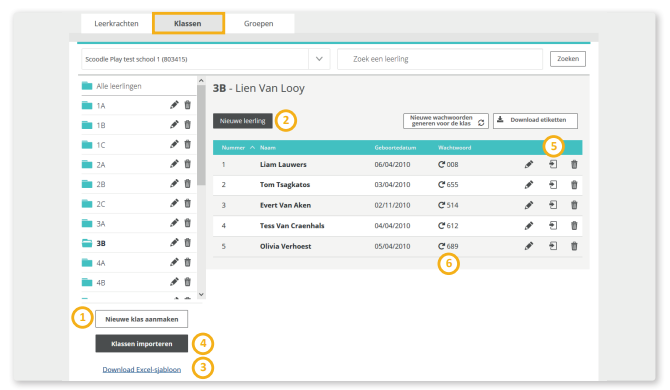The image size is (670, 390).
Task: Focus the Zoek een leerling field
Action: 440,59
